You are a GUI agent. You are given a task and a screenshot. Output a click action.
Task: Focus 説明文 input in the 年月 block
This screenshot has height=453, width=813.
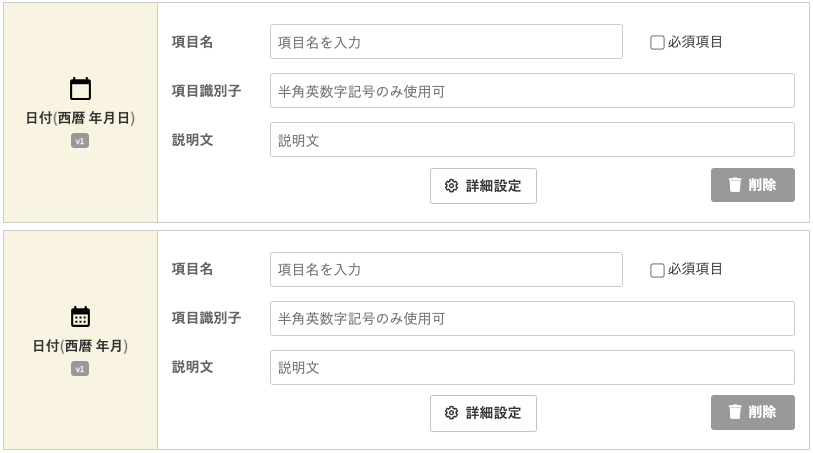click(532, 367)
